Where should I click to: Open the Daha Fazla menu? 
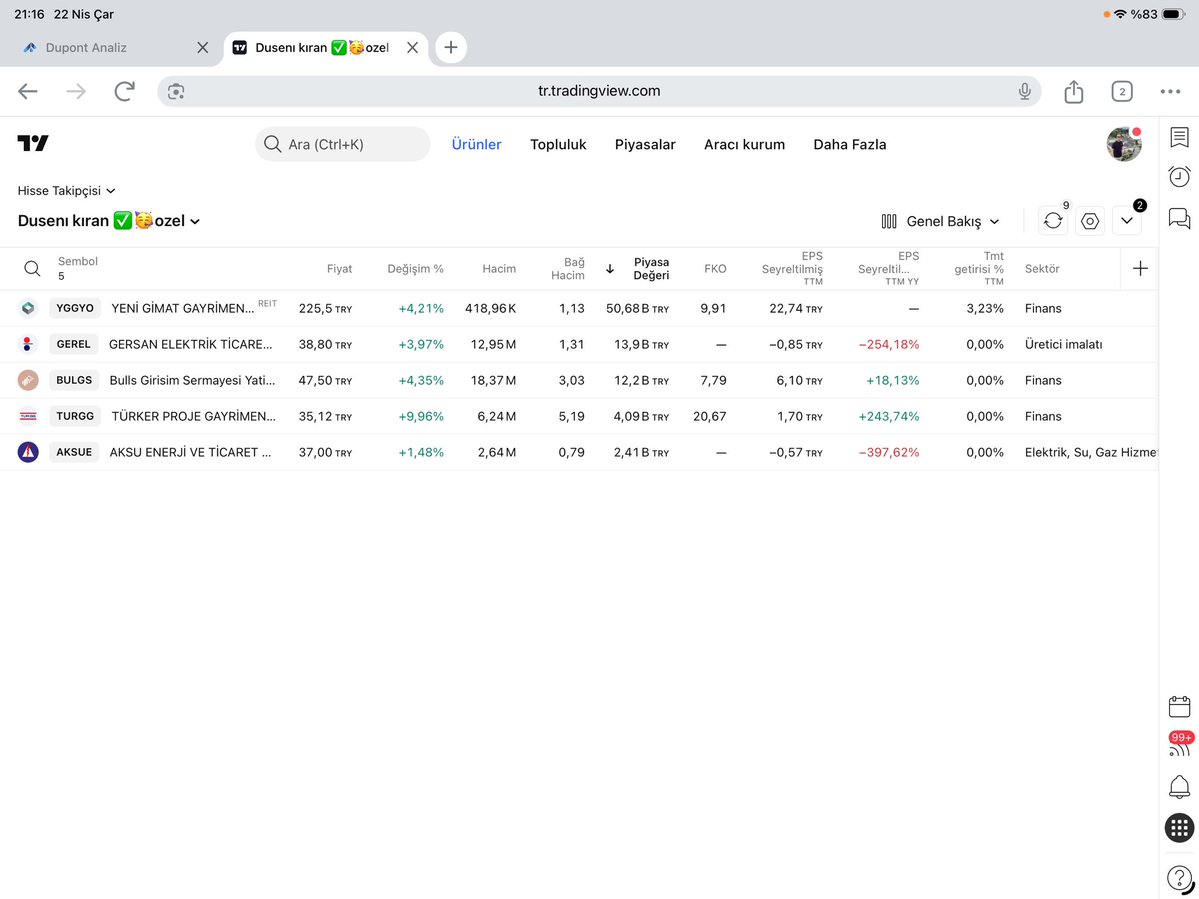click(850, 144)
